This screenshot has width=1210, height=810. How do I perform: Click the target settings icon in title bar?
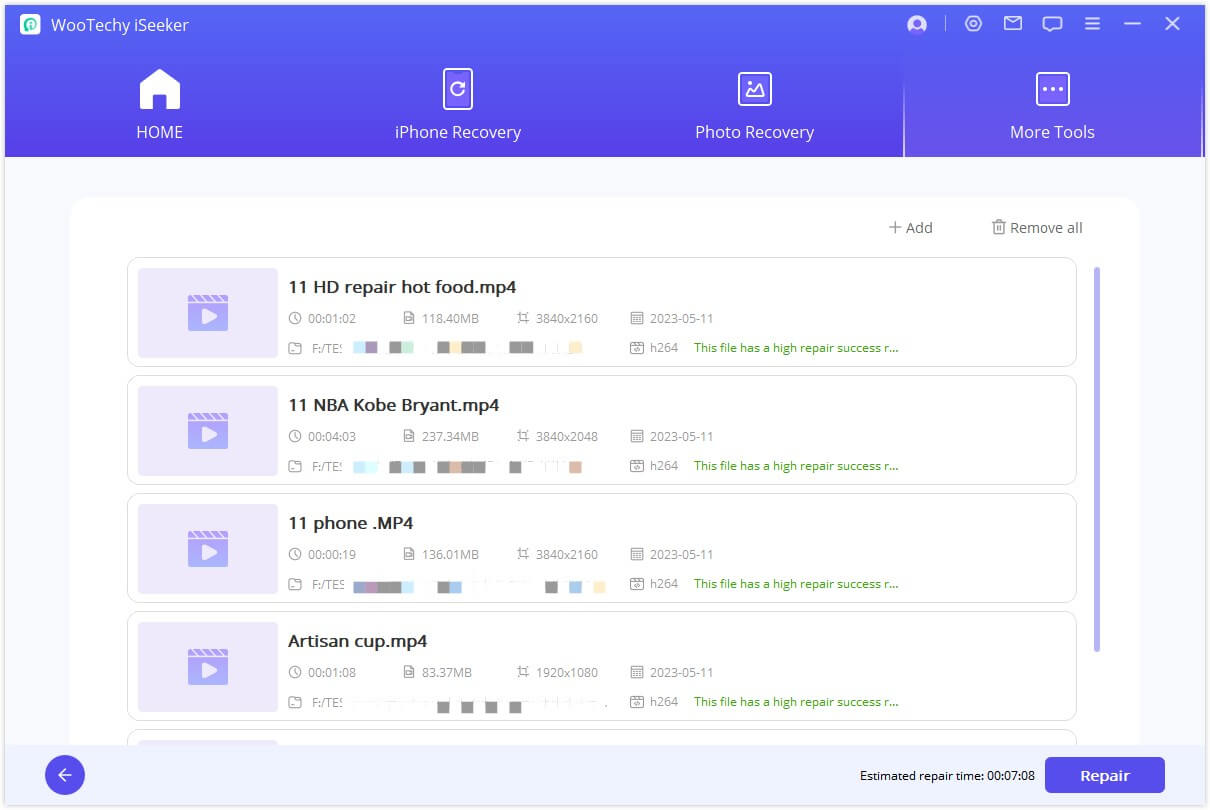973,24
